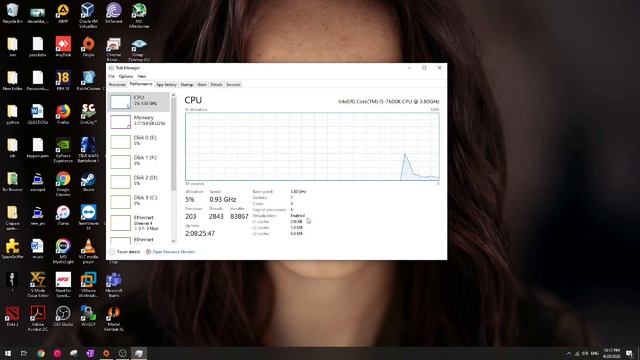Select the VLC media player desktop icon
The image size is (640, 360).
coord(88,251)
